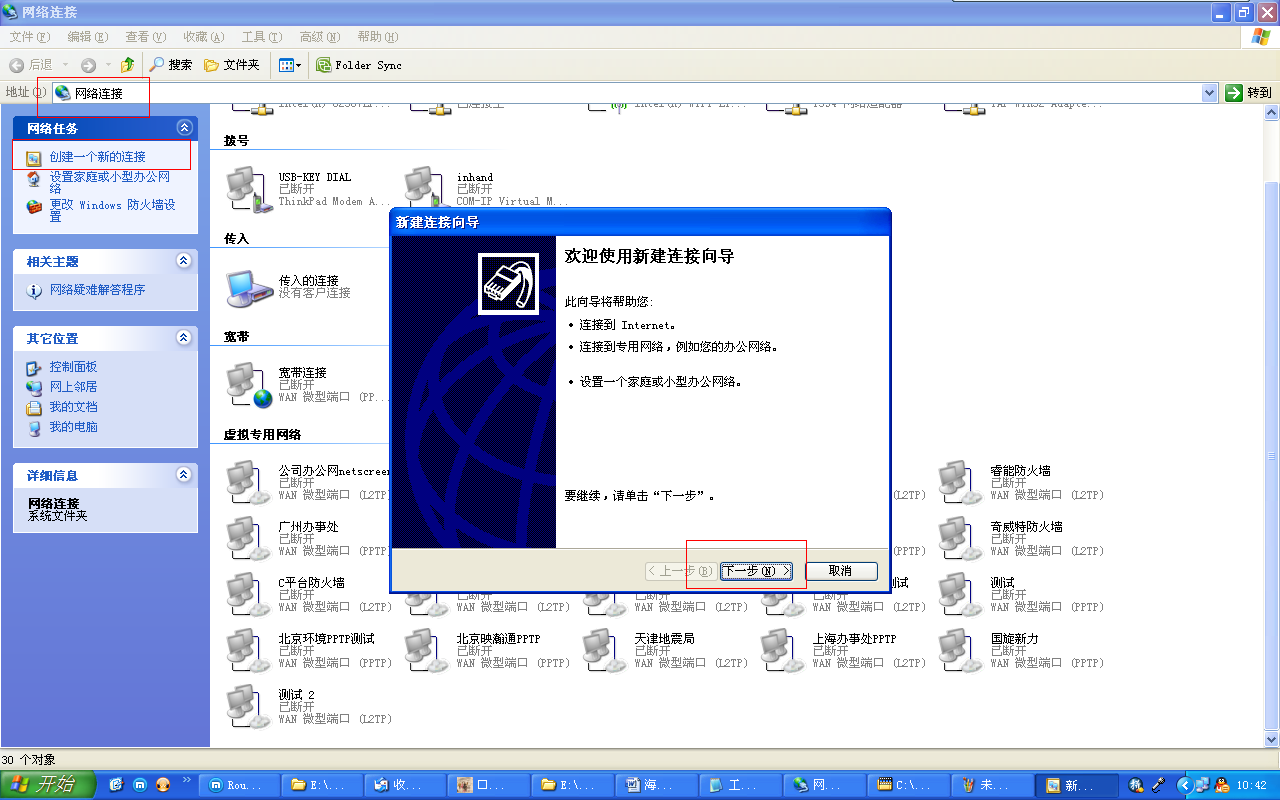Click the 取消 button in the wizard
This screenshot has width=1280, height=800.
841,570
